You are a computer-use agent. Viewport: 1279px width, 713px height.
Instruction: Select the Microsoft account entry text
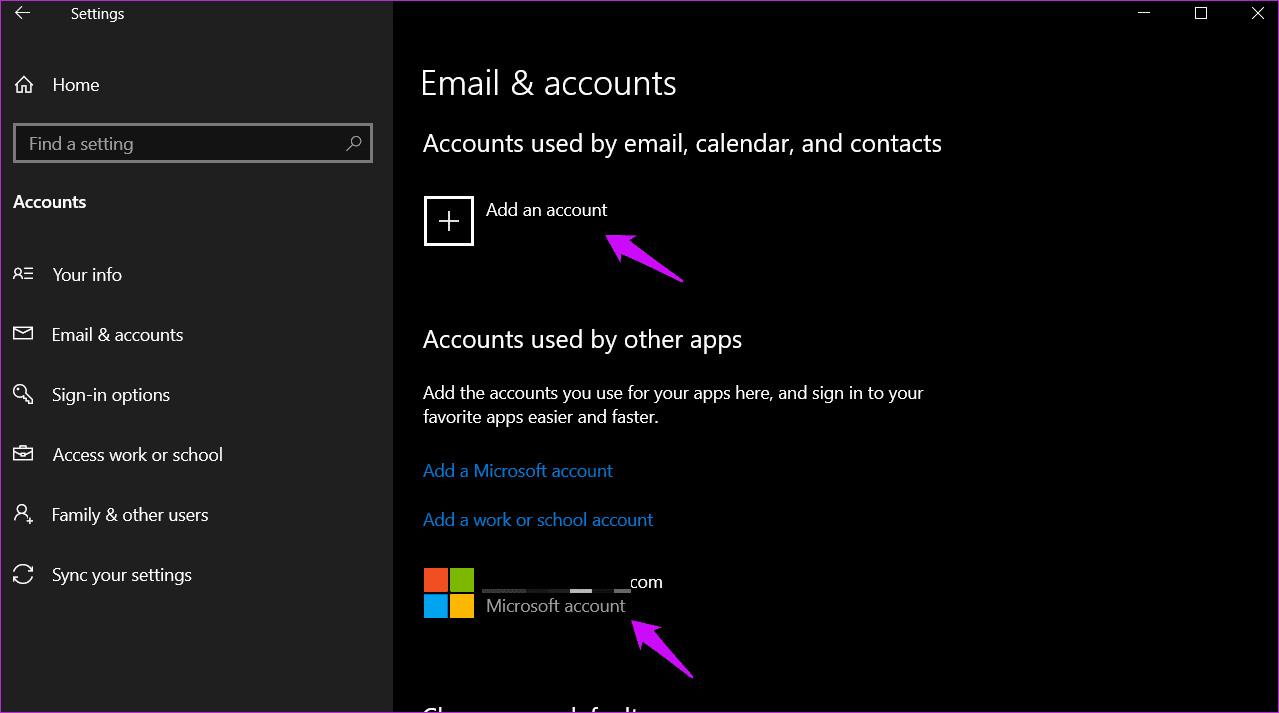[556, 606]
